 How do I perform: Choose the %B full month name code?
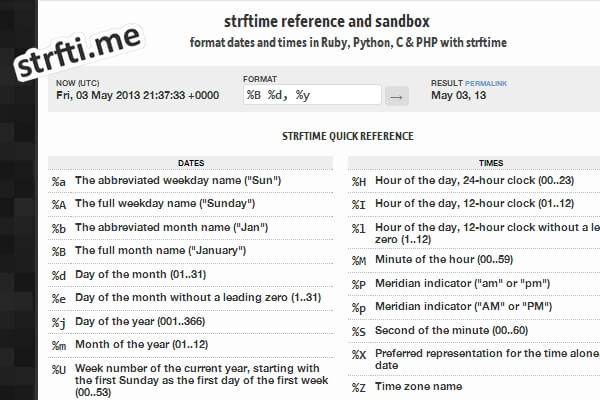(59, 251)
